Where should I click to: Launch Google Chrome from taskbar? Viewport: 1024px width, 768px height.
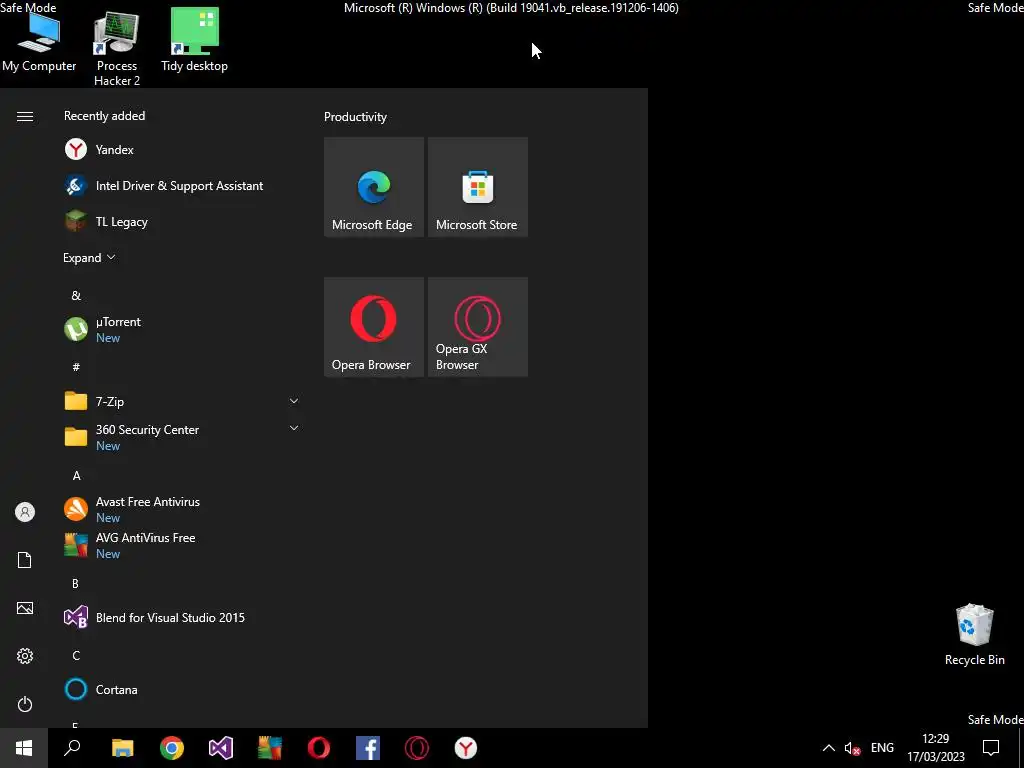click(x=172, y=748)
